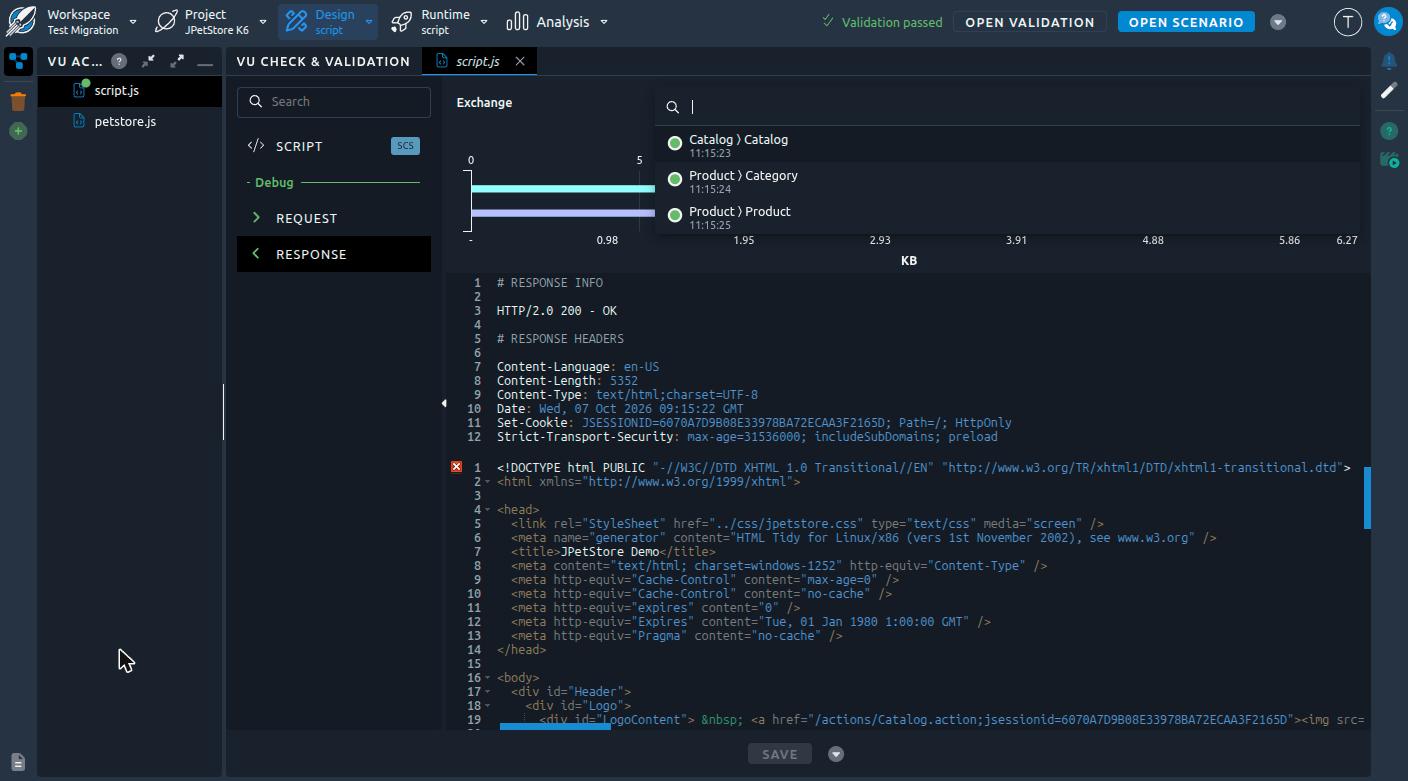The image size is (1408, 781).
Task: Open the dropdown next to OPEN SCENARIO
Action: pyautogui.click(x=1278, y=22)
